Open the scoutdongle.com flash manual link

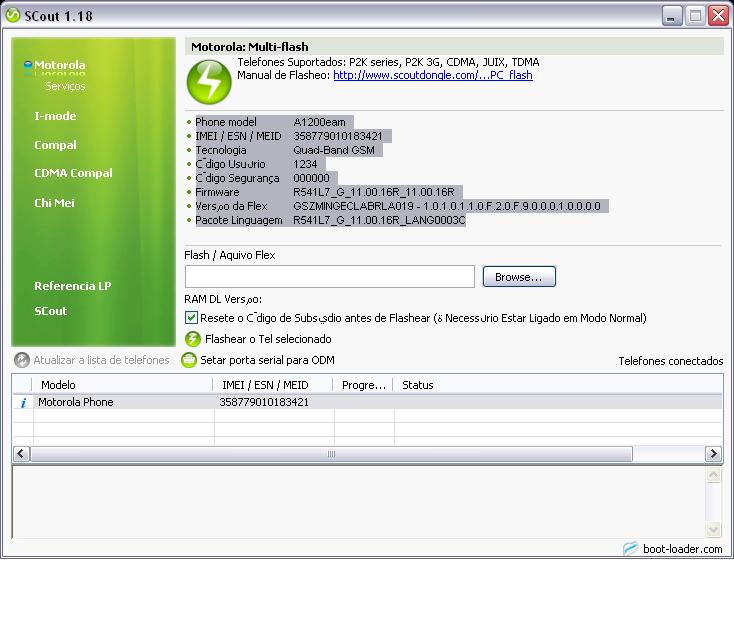click(433, 75)
